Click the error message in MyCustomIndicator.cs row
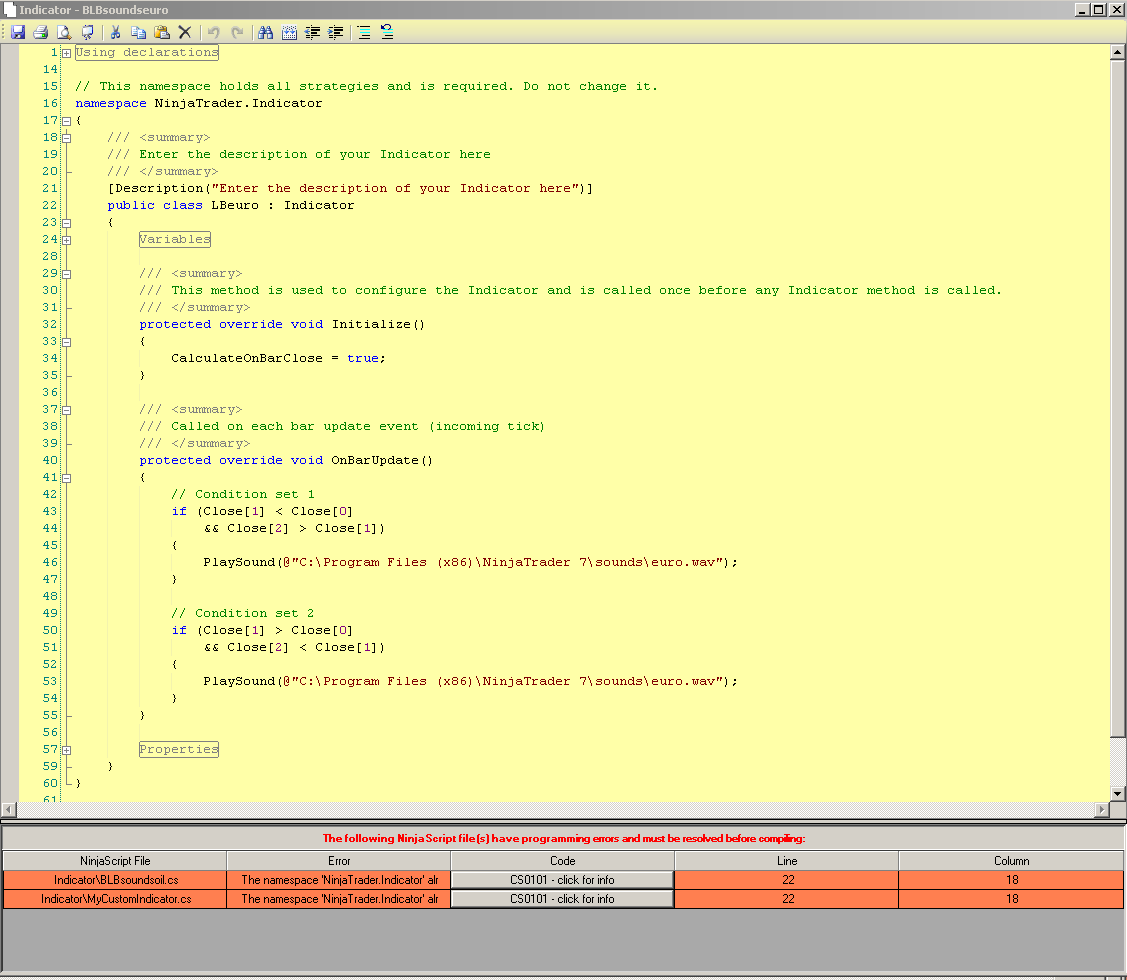 pyautogui.click(x=339, y=899)
